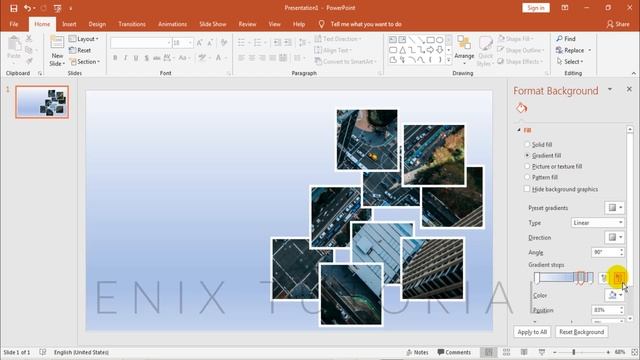
Task: Select the Right Arrow shape in gallery
Action: (430, 50)
